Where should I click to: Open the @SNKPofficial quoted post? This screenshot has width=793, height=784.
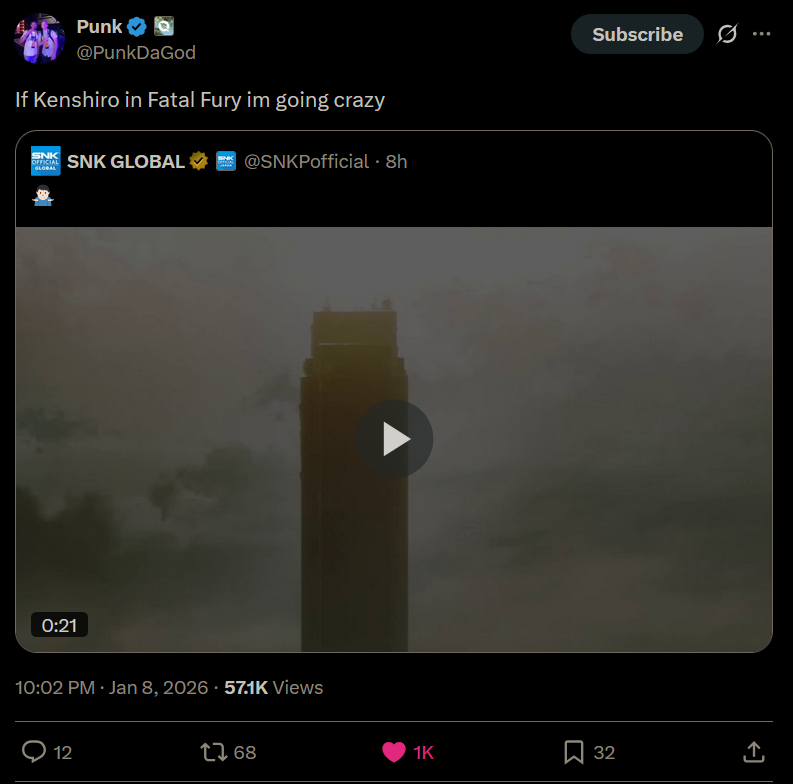click(x=394, y=180)
